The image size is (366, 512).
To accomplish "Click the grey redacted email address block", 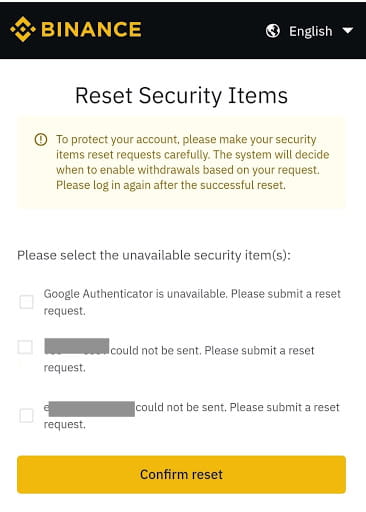I will [x=92, y=409].
